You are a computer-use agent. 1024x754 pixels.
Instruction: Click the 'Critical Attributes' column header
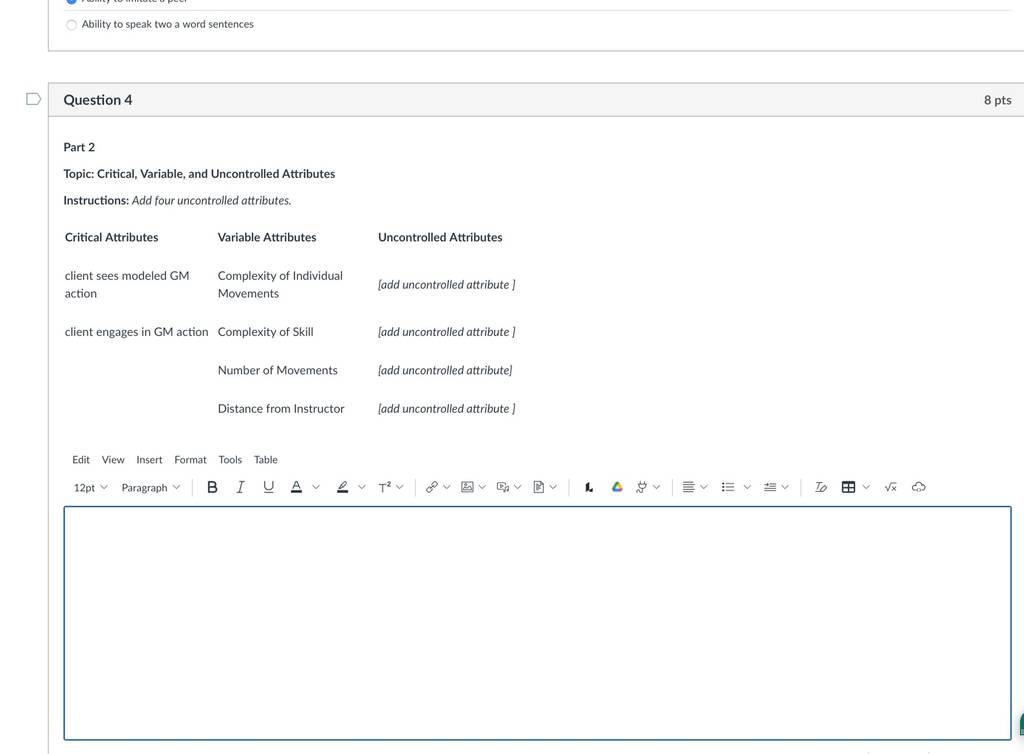[x=112, y=238]
